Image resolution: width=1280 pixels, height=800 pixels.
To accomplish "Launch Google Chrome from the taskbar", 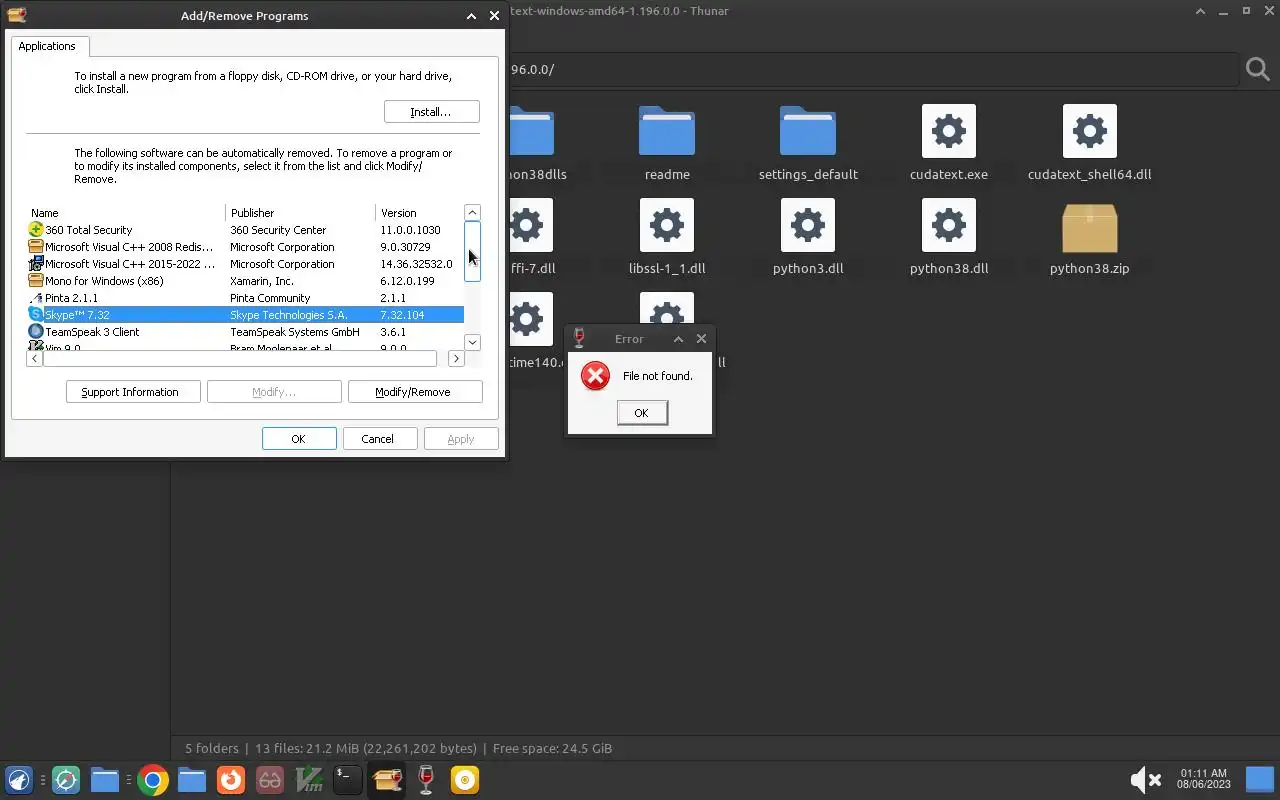I will (x=153, y=780).
